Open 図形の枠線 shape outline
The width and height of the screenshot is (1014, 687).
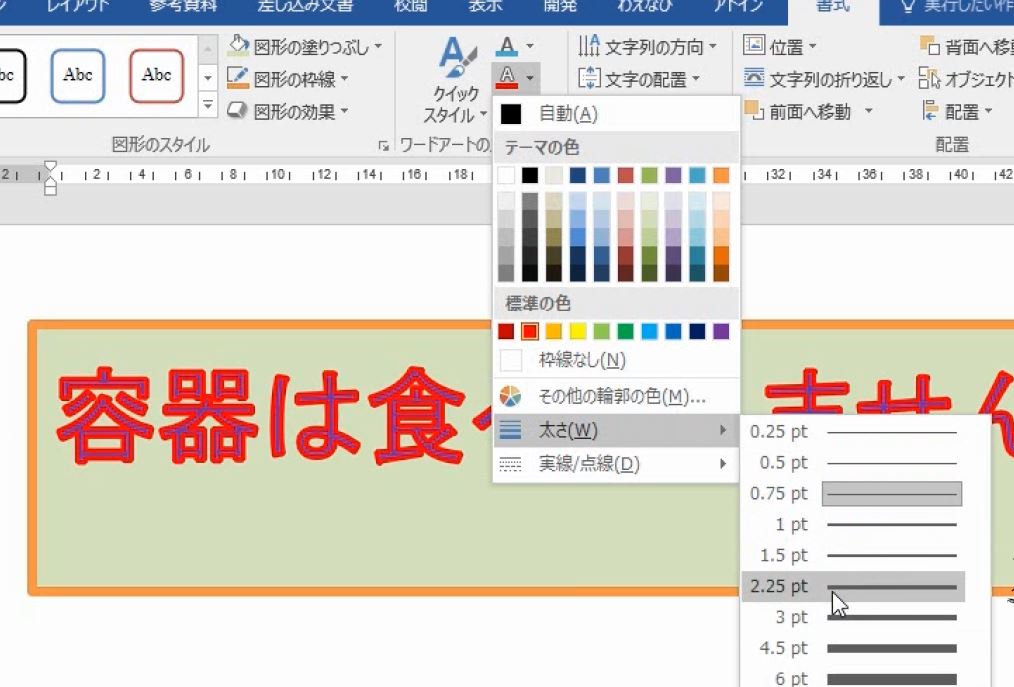[x=288, y=79]
